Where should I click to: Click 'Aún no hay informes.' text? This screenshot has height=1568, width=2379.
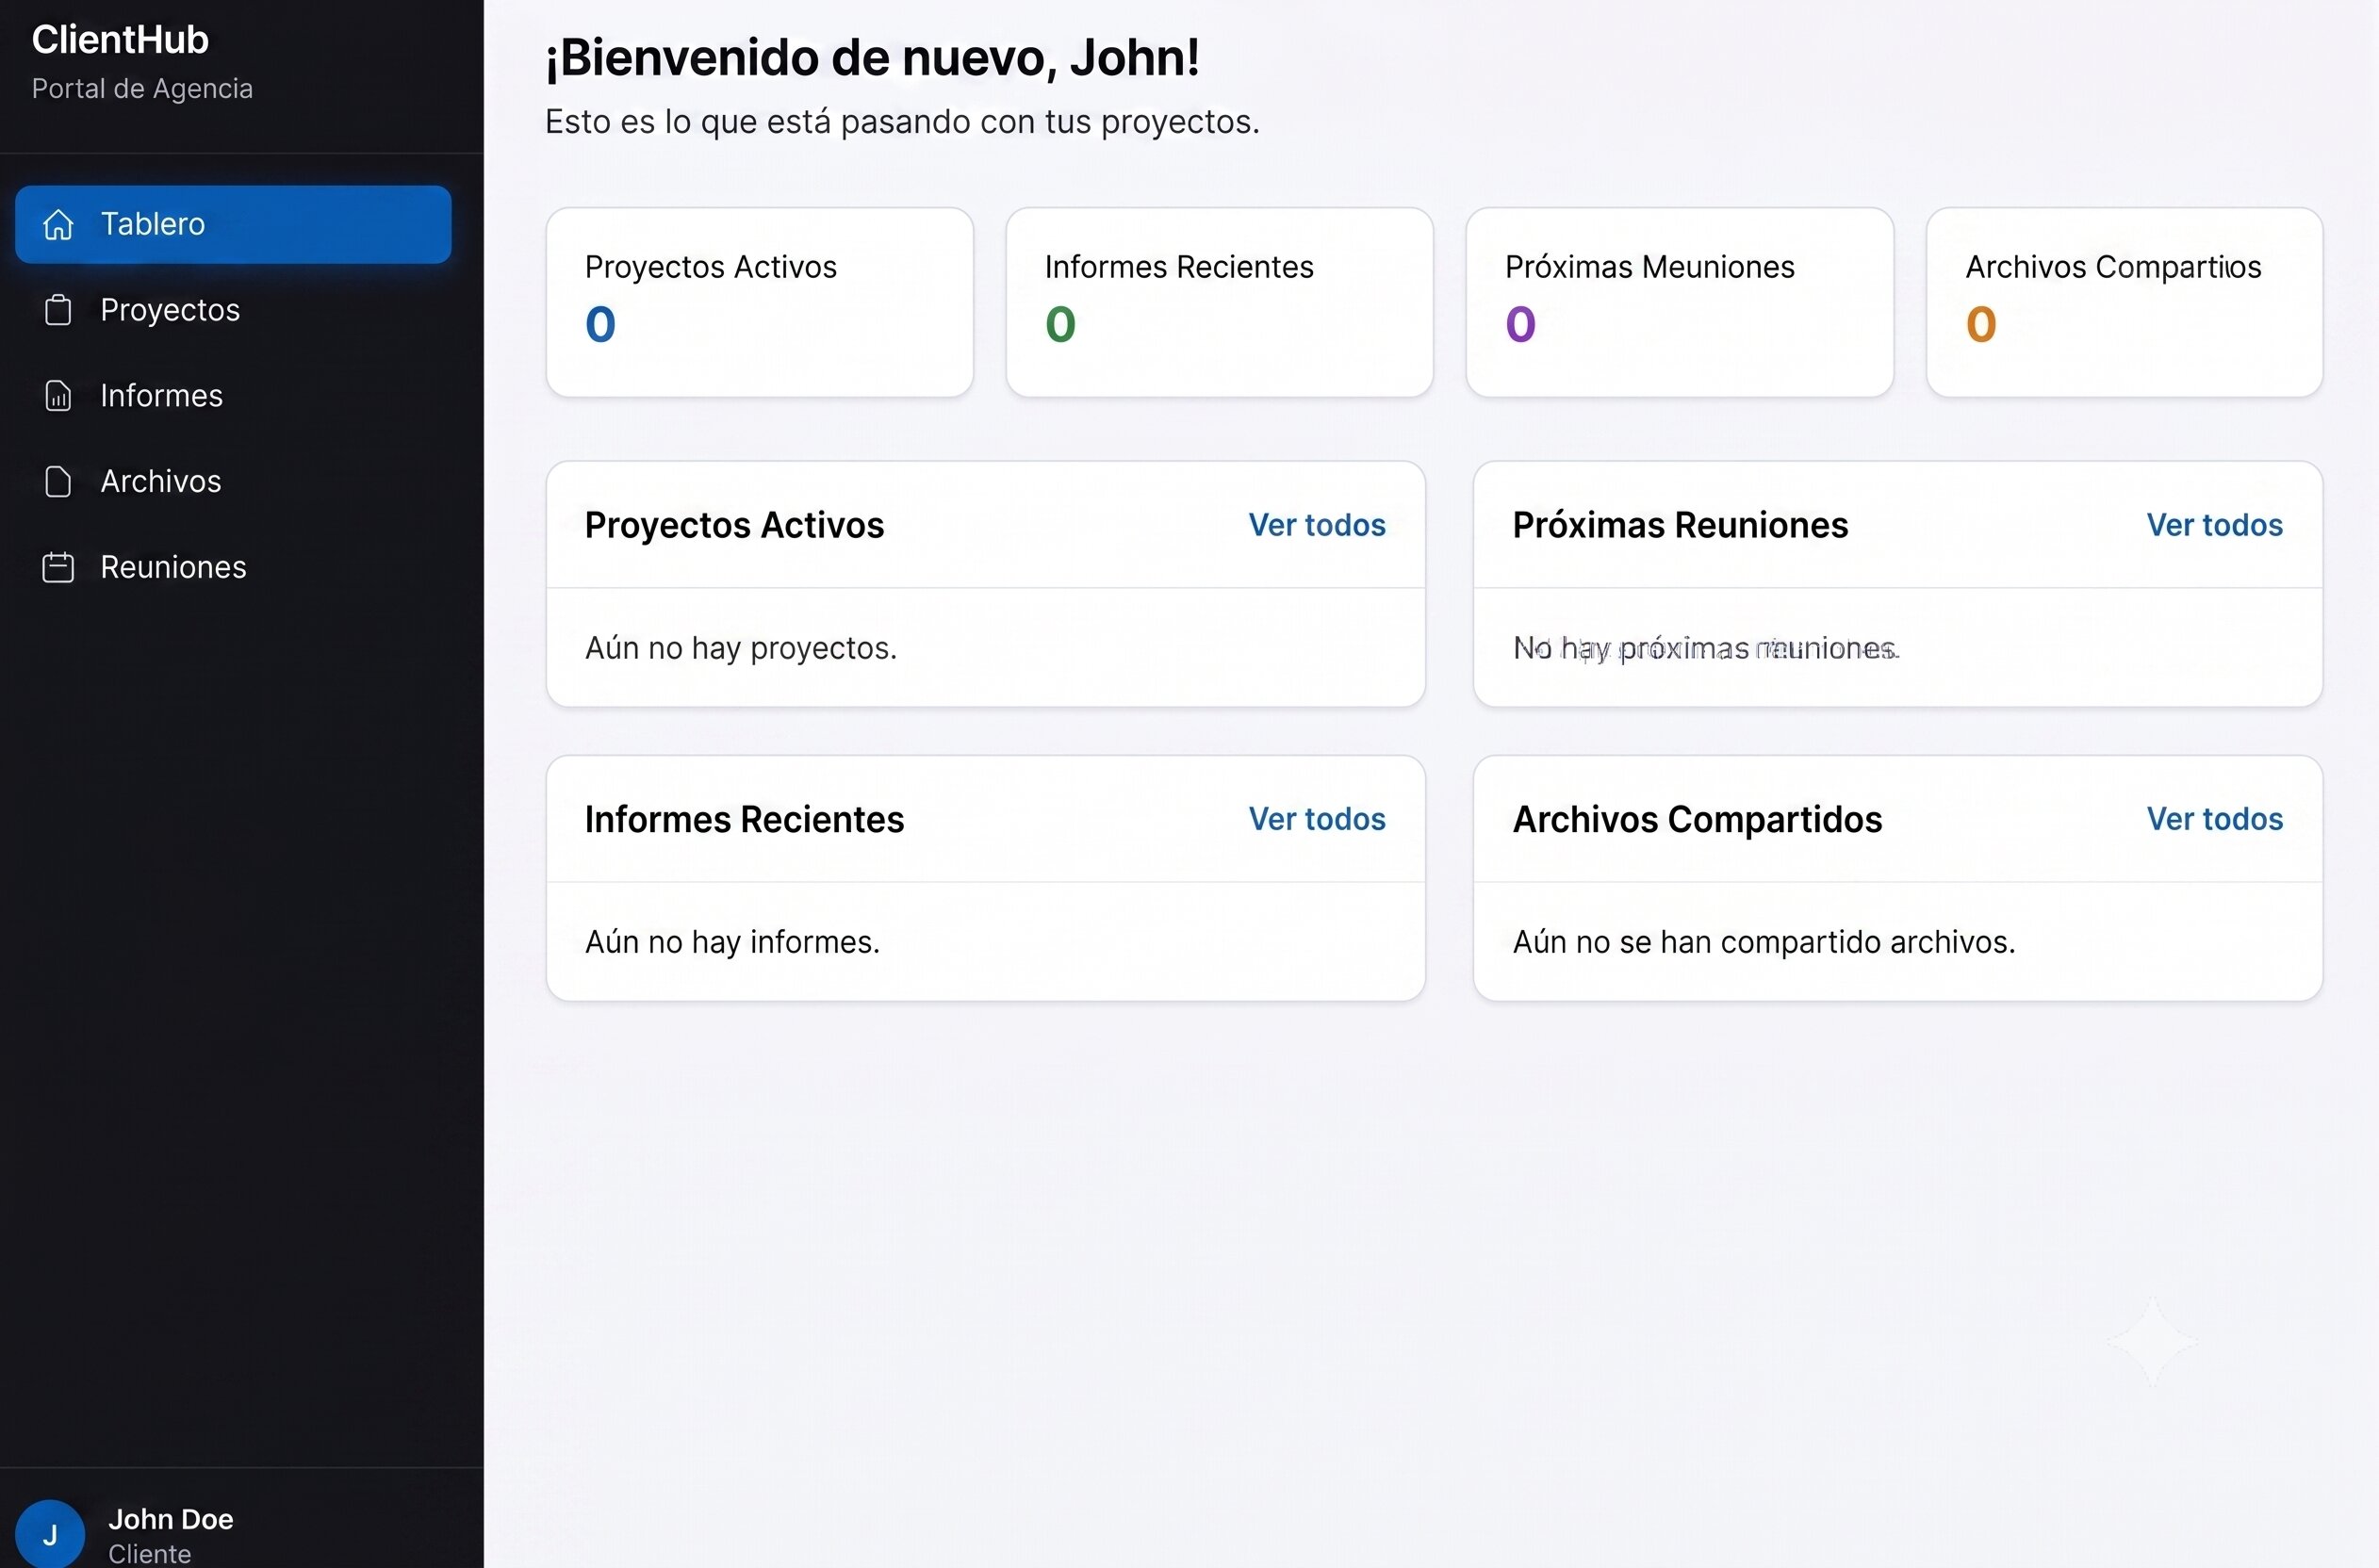click(733, 942)
